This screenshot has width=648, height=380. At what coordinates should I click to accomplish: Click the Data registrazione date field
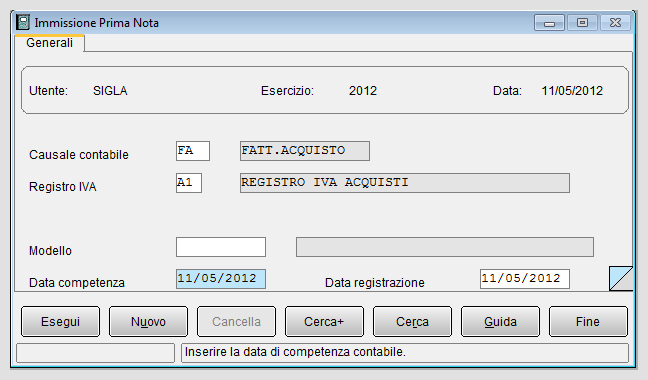click(525, 279)
